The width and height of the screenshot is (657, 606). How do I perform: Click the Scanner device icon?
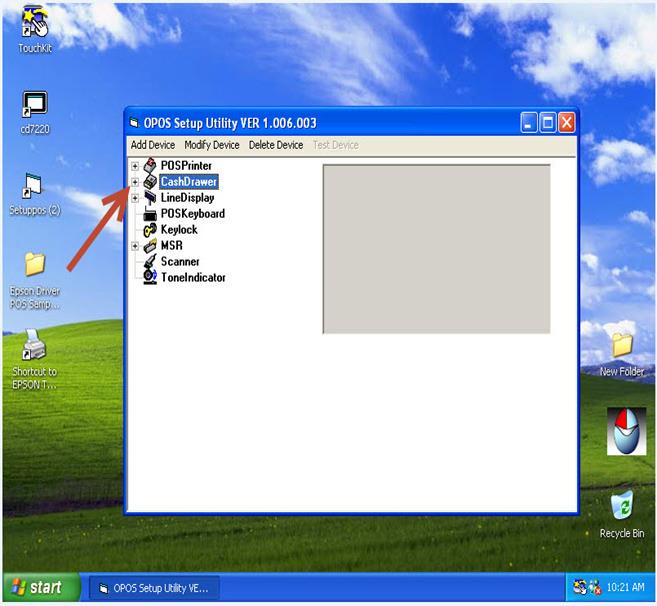click(x=150, y=262)
